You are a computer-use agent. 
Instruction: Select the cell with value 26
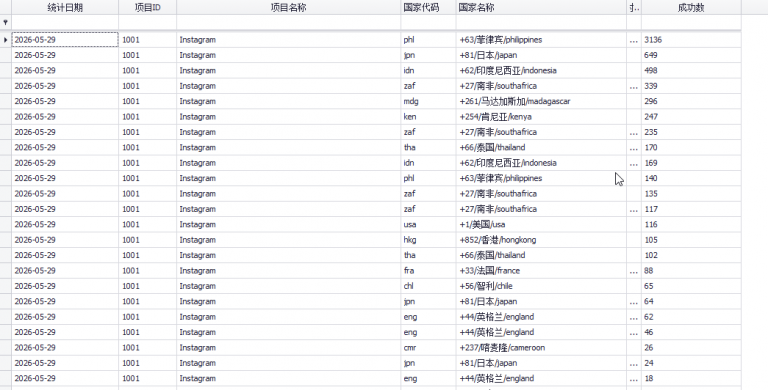click(691, 348)
